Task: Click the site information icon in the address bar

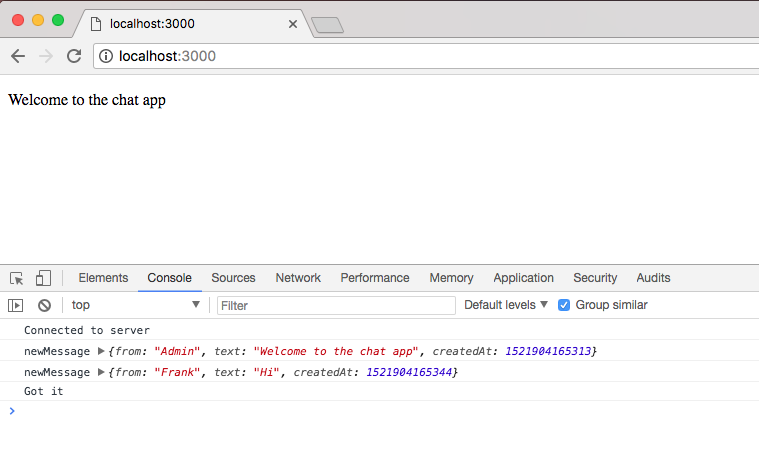Action: pos(106,56)
